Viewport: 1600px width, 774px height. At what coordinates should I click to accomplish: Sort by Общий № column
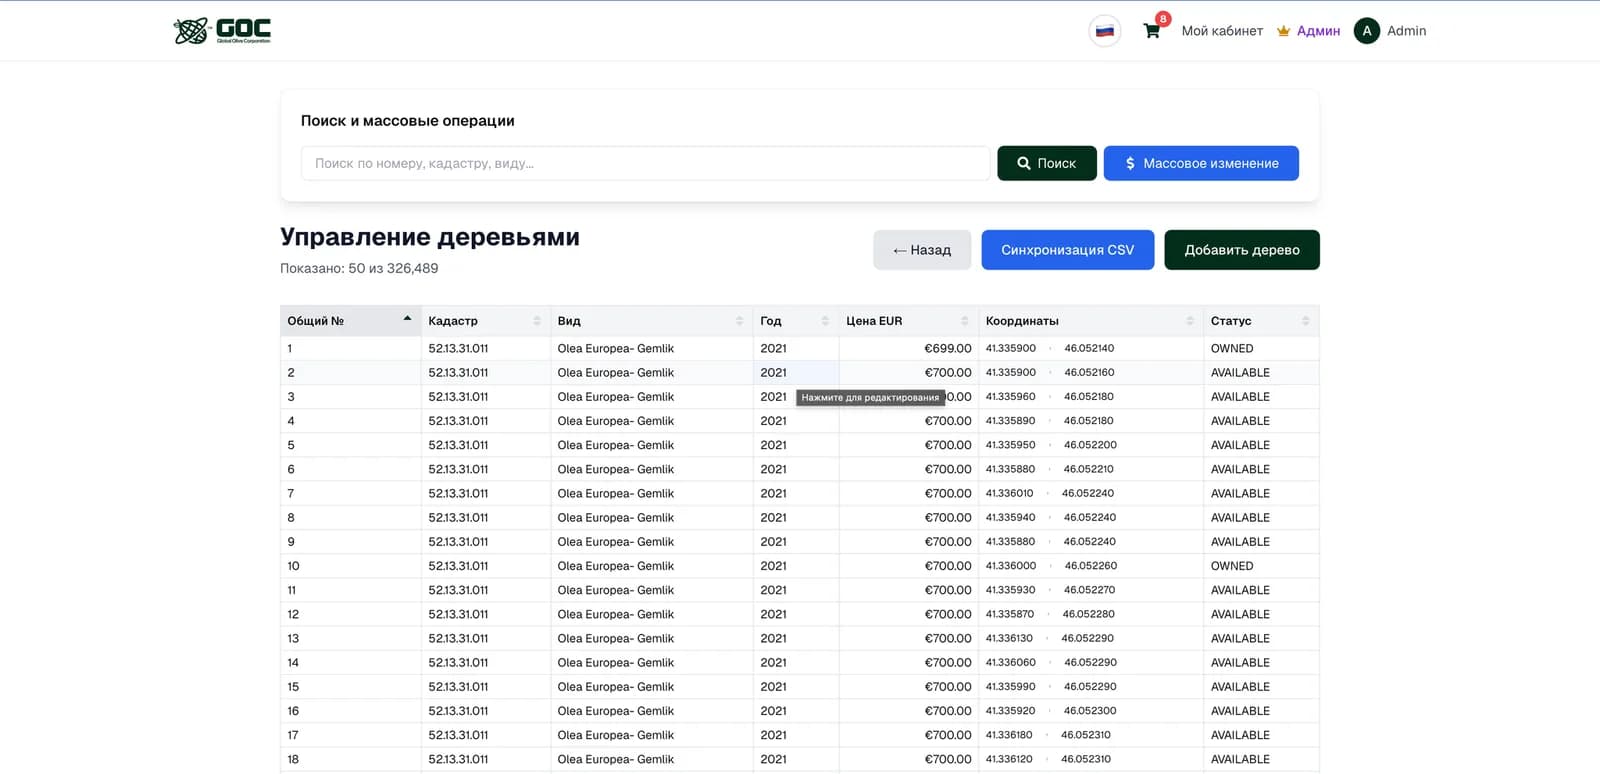(x=350, y=321)
